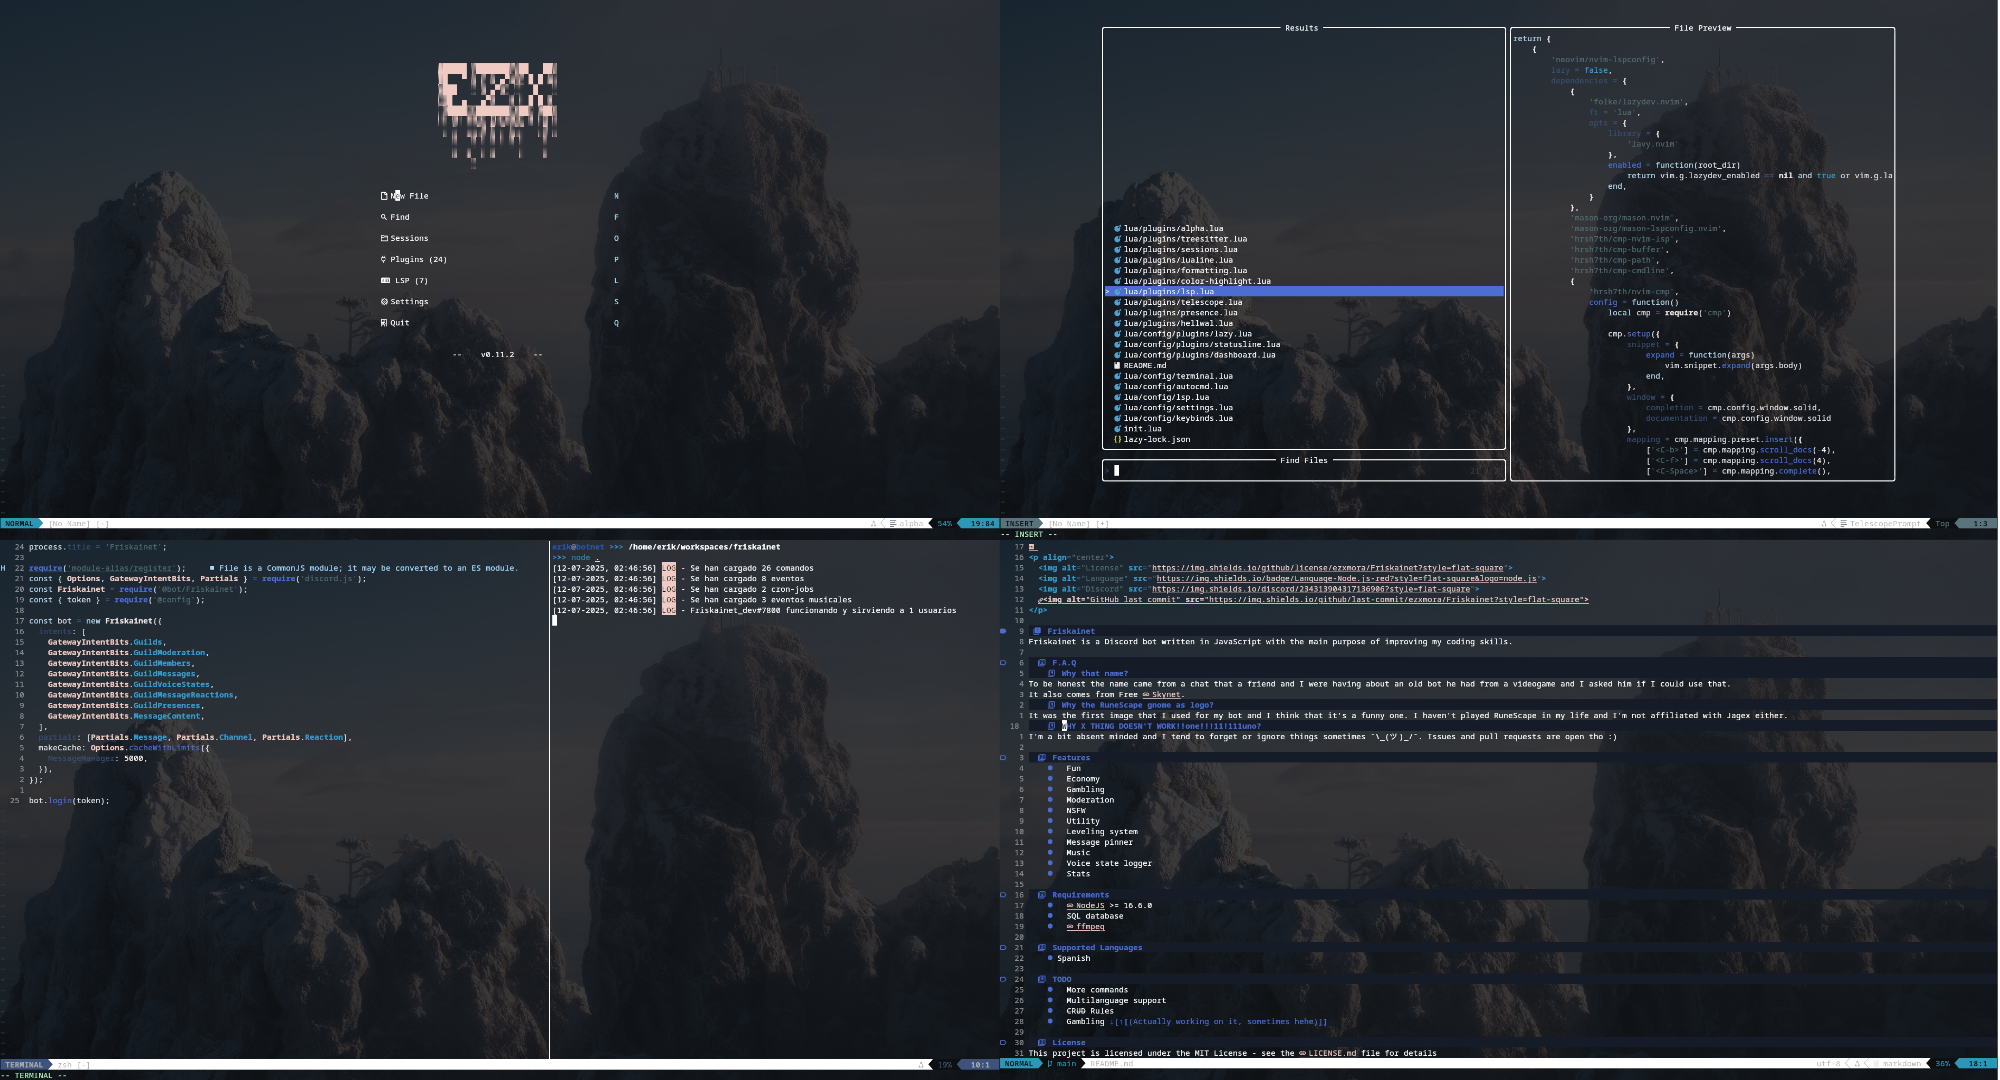This screenshot has height=1080, width=2000.
Task: Click the v0.11.2 version text
Action: (x=497, y=355)
